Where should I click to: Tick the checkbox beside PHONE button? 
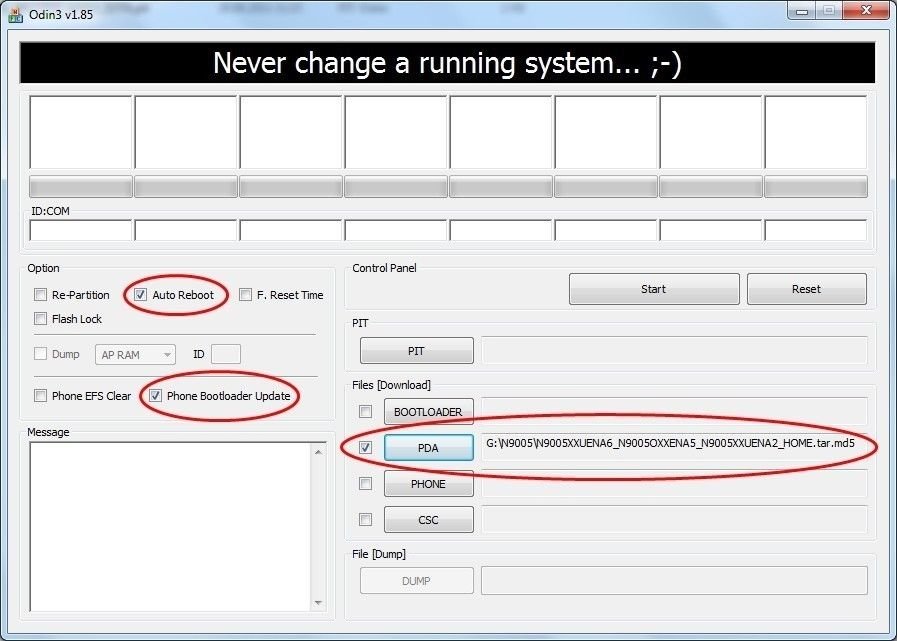365,484
